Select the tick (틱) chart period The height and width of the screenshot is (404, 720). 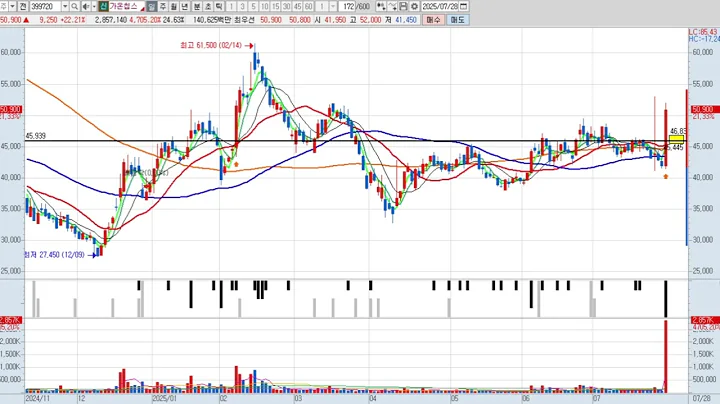219,6
